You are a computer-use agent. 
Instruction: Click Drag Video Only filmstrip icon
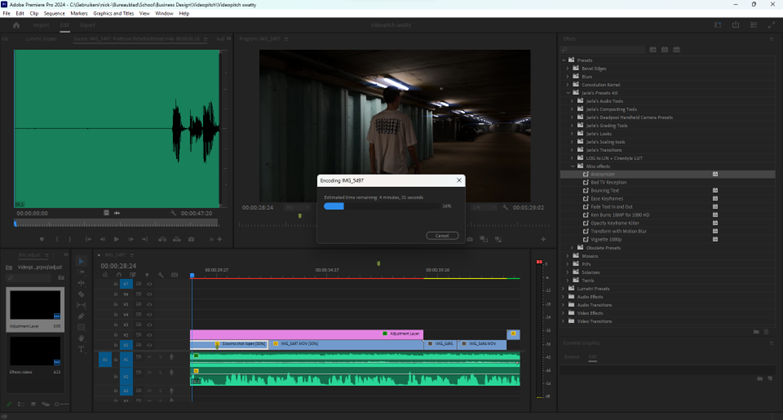pos(106,213)
